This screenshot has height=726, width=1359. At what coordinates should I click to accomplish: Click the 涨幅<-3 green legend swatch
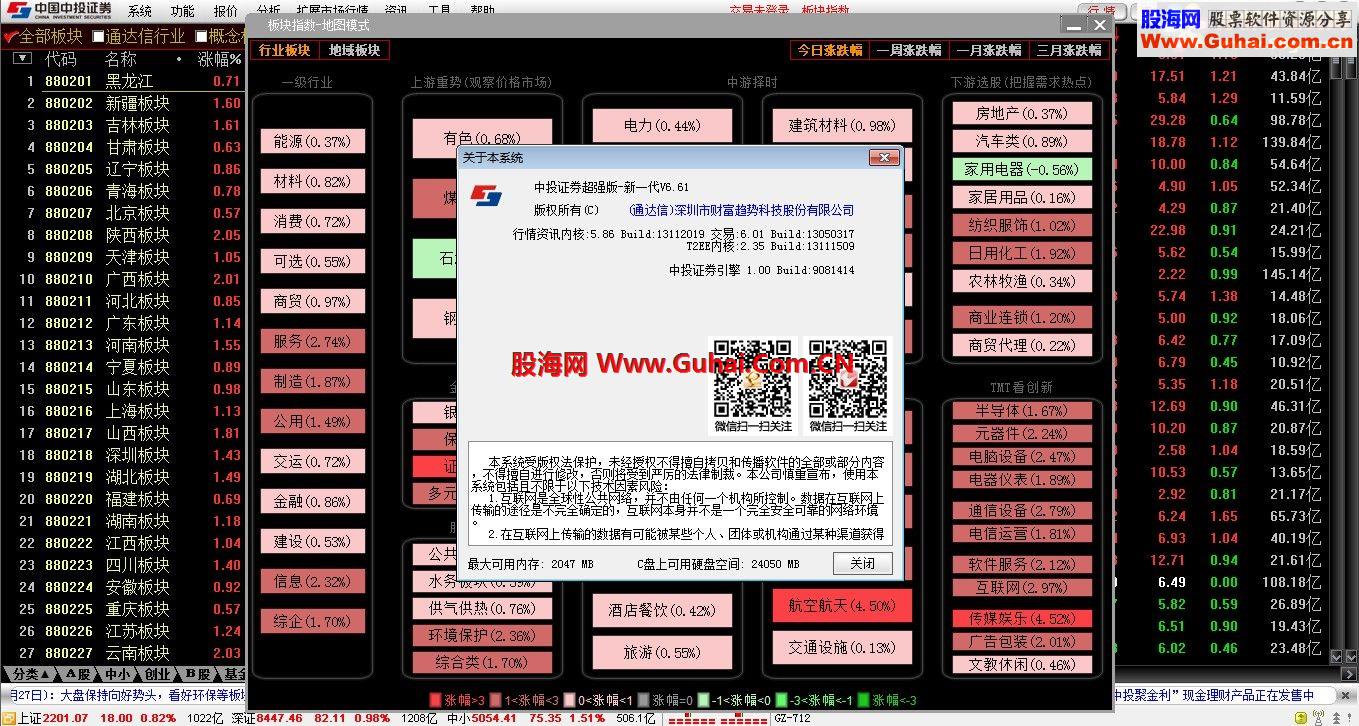tap(864, 701)
